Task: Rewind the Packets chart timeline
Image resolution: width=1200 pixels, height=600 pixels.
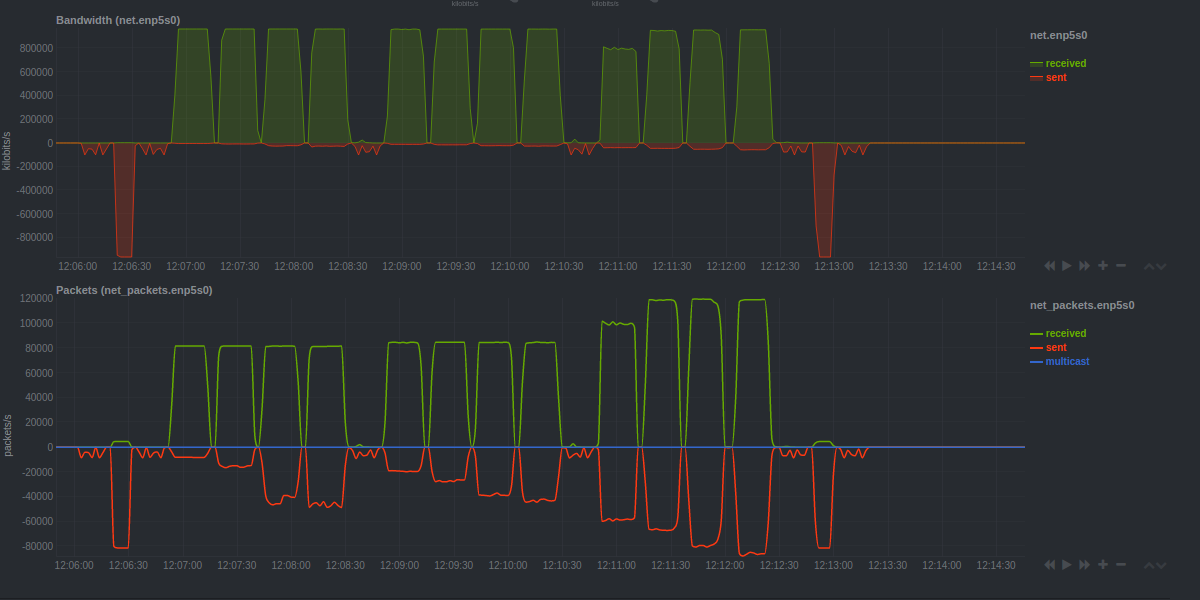Action: pos(1050,565)
